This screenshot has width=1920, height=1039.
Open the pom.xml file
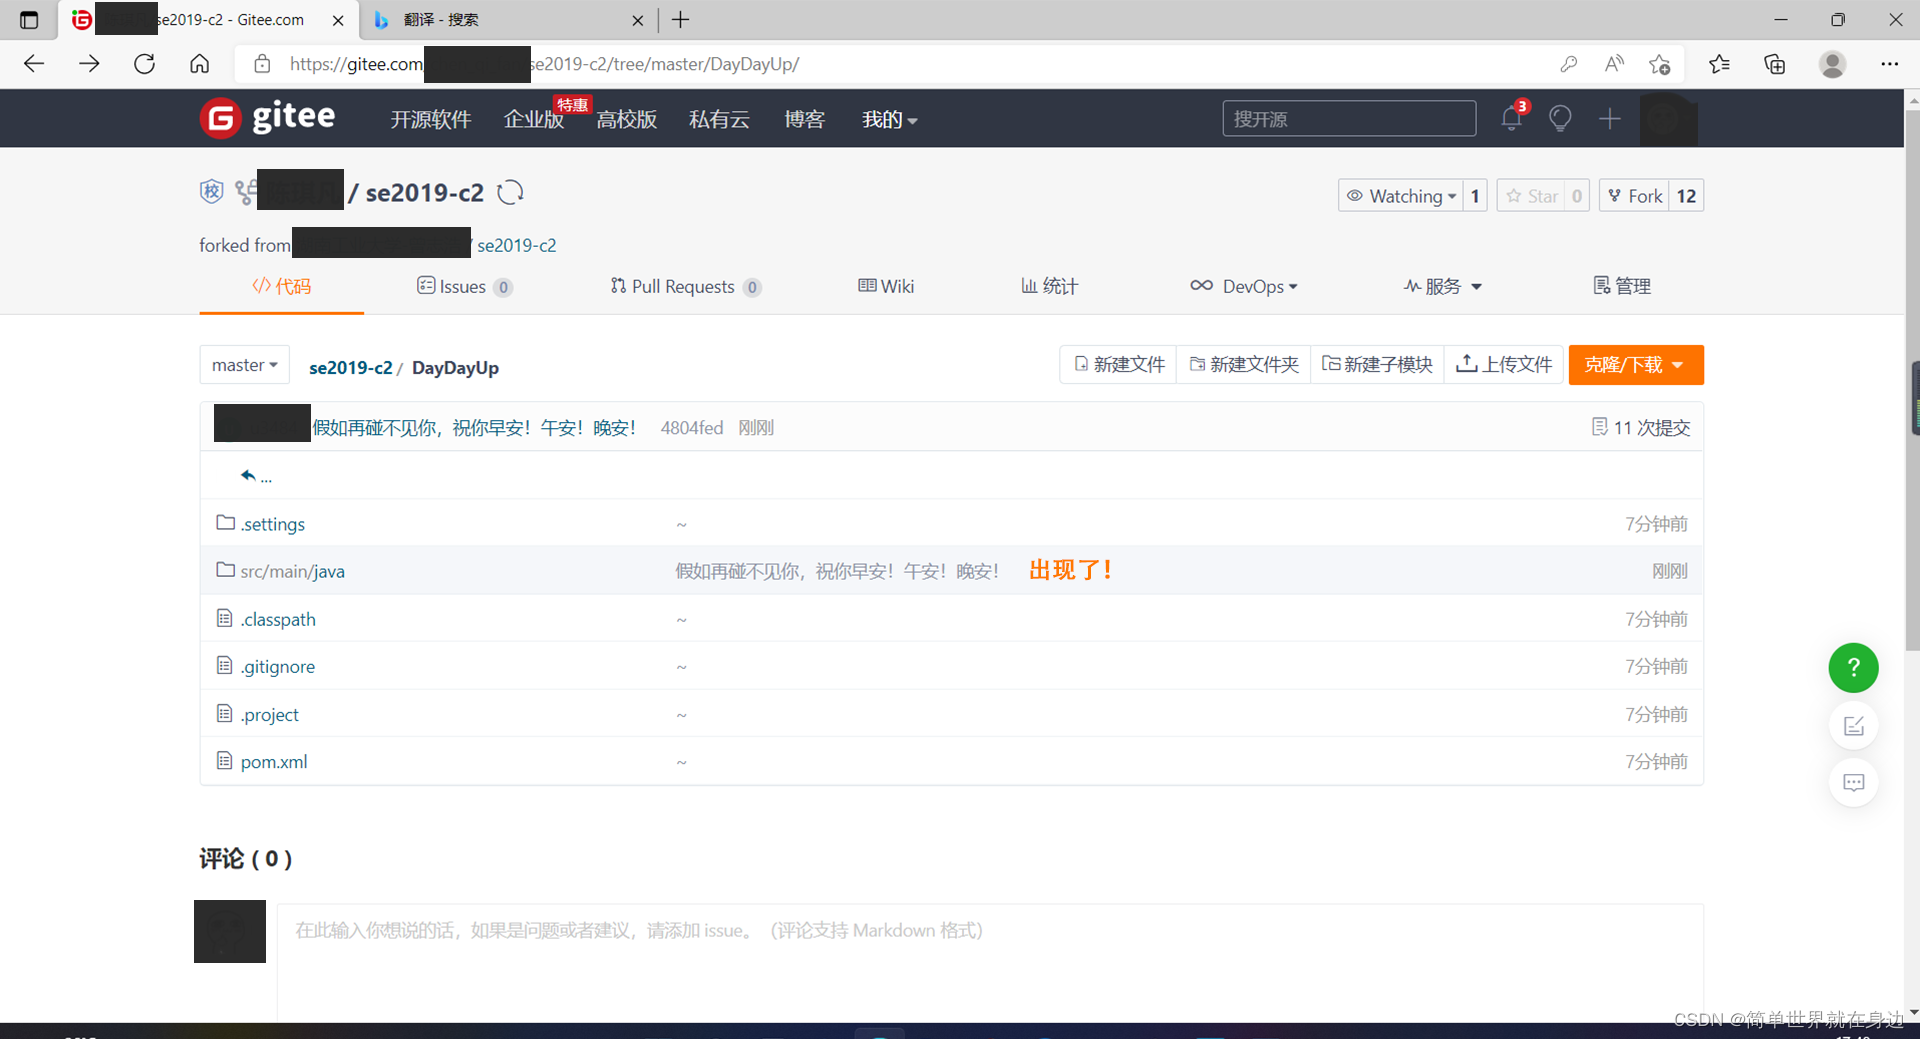273,761
